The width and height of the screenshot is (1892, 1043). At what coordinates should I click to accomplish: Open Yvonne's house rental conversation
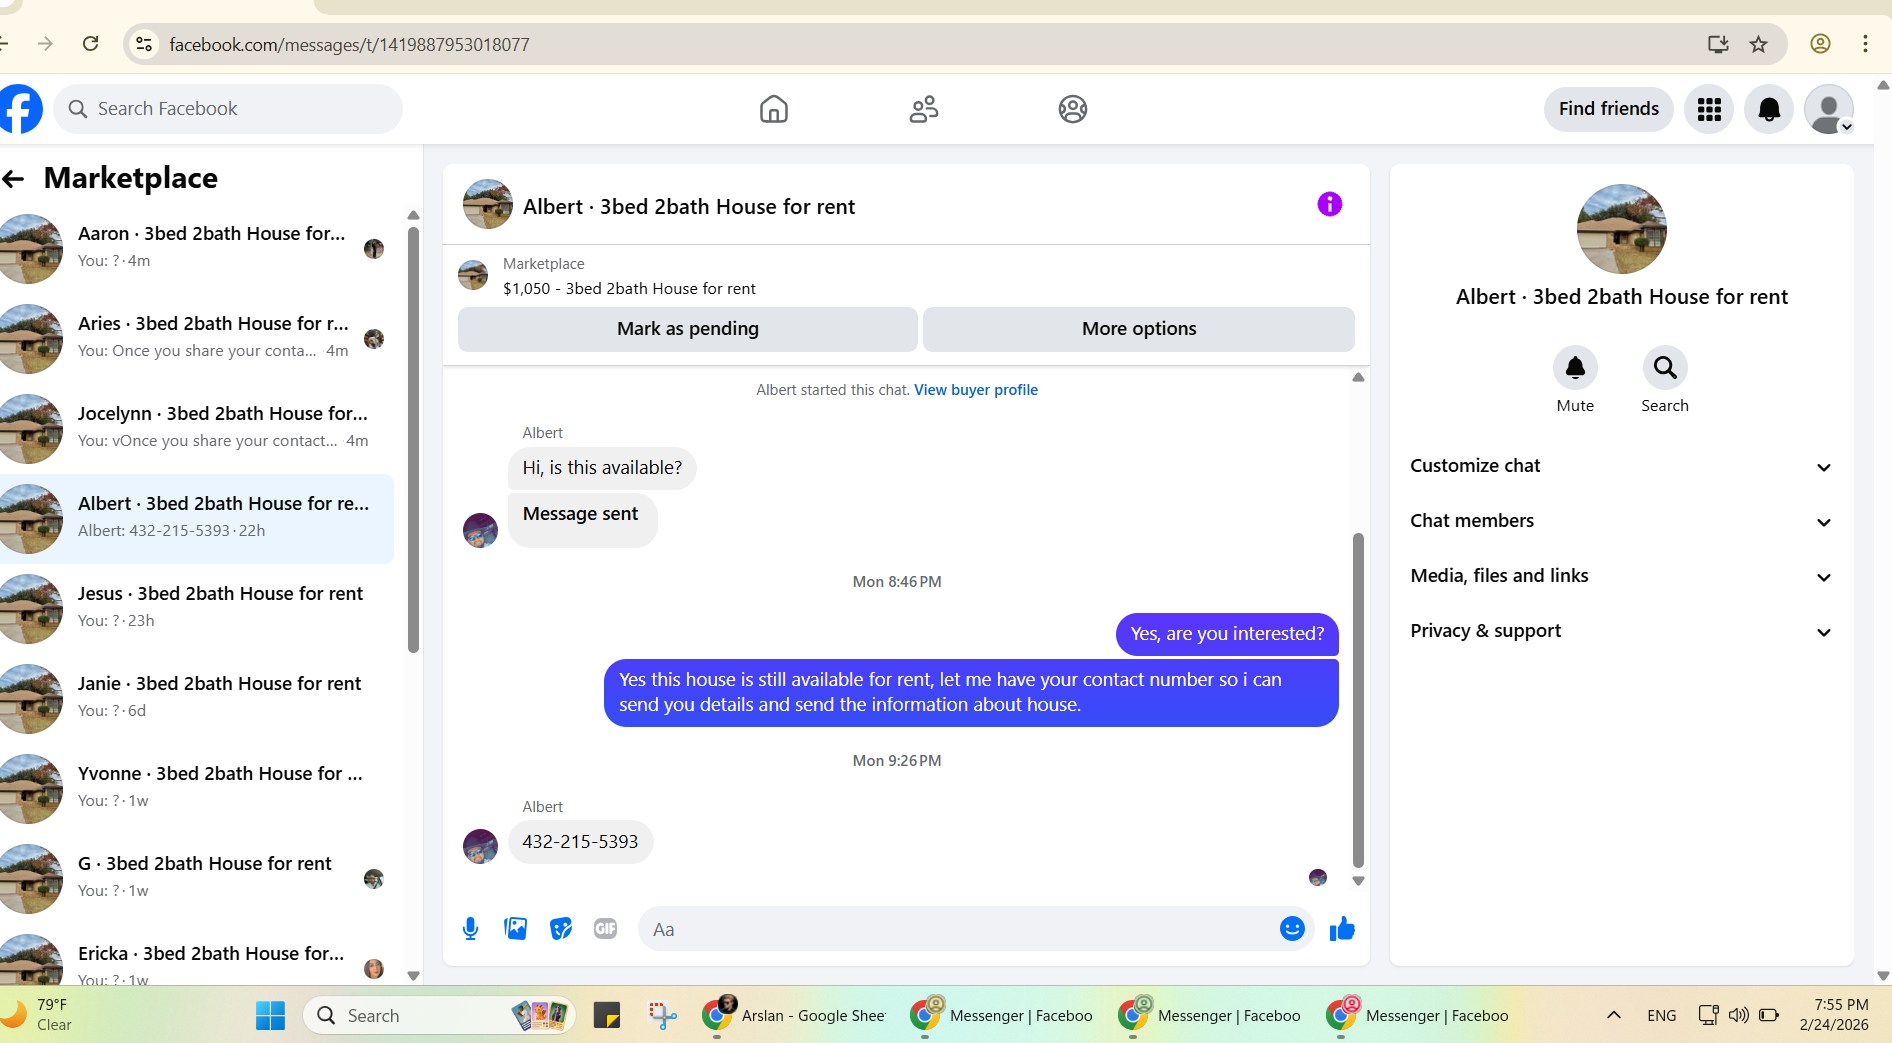pos(197,788)
